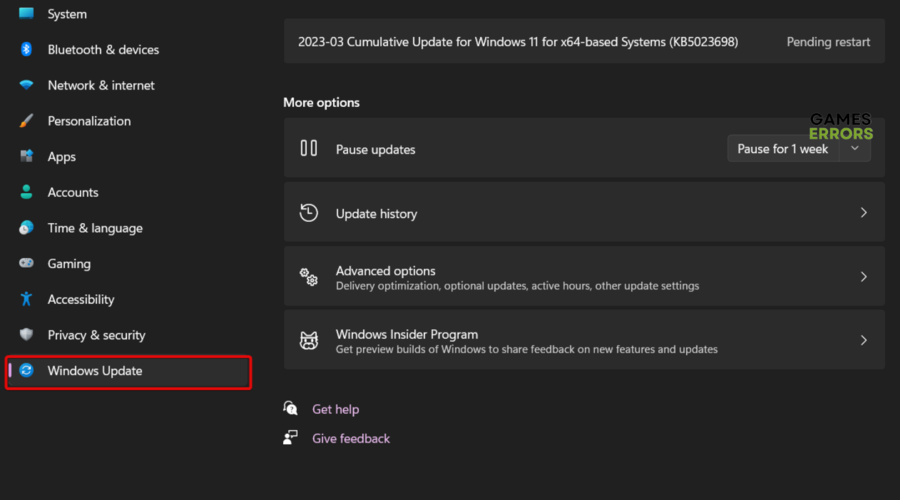This screenshot has width=900, height=500.
Task: Open the Pause for 1 week dropdown arrow
Action: pos(855,149)
